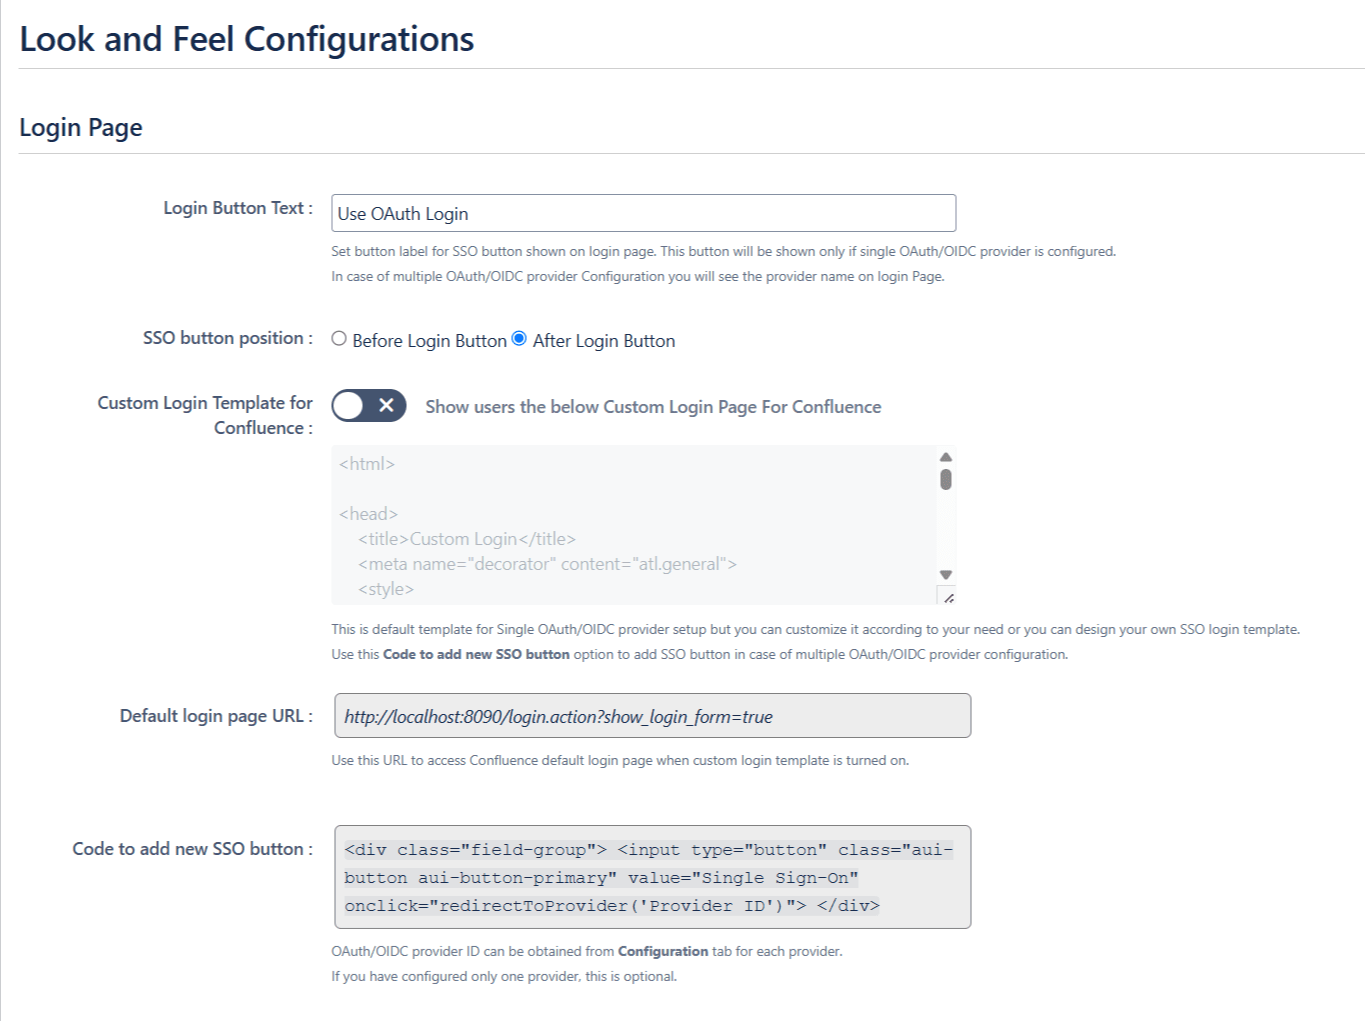The image size is (1365, 1021).
Task: Click the scrollbar thumb of the template textarea
Action: [946, 480]
